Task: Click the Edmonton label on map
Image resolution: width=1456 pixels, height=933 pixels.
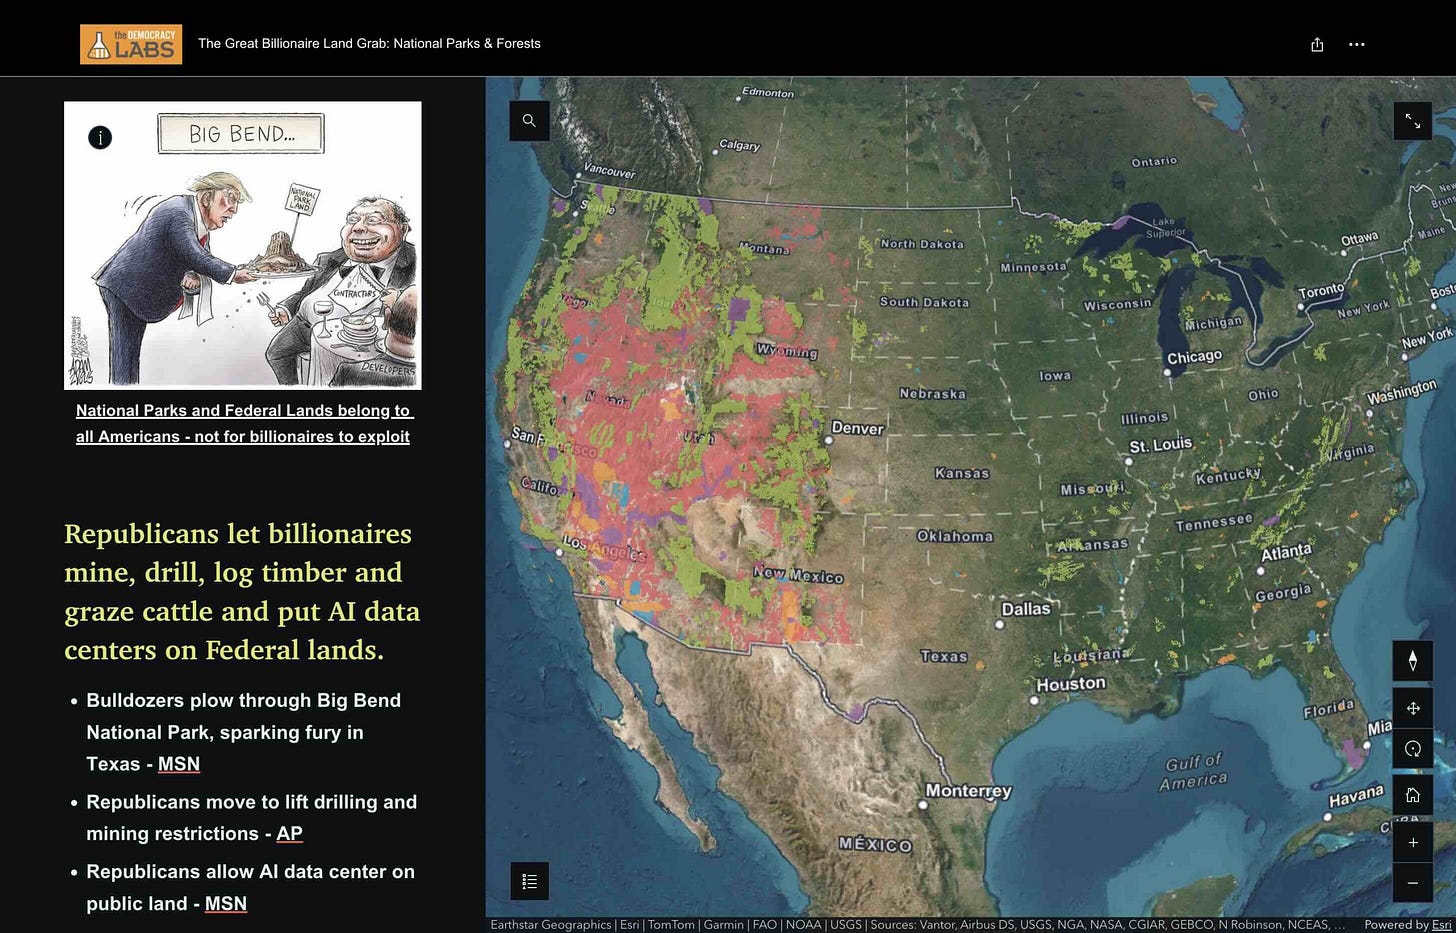Action: click(x=767, y=93)
